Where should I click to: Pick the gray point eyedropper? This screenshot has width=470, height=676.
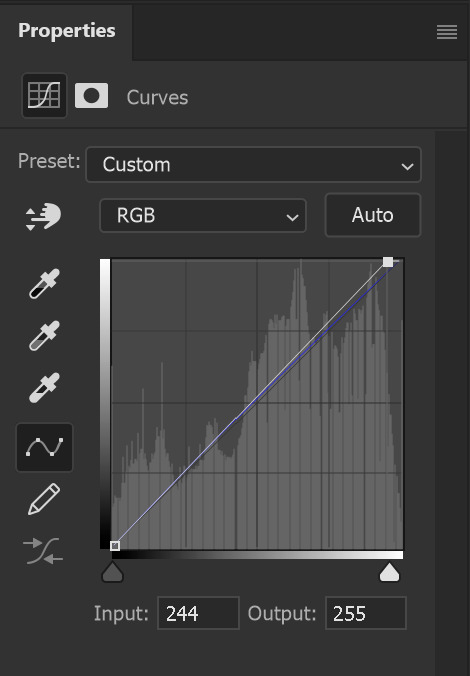point(44,335)
